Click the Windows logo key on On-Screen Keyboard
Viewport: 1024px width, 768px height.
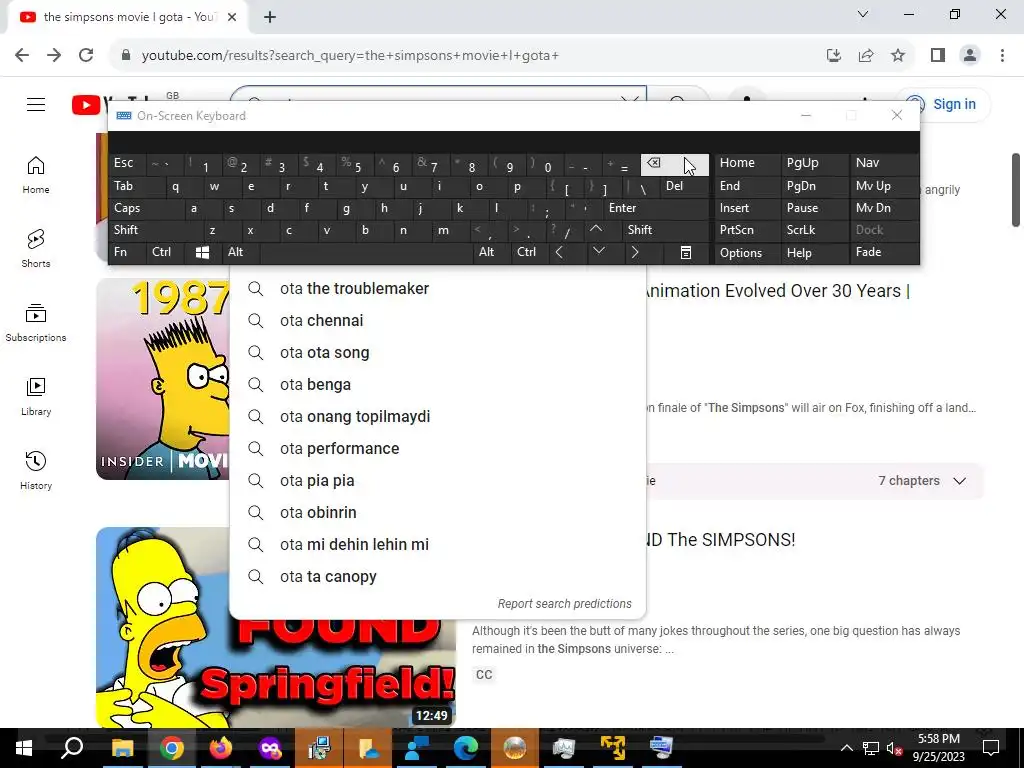(202, 253)
